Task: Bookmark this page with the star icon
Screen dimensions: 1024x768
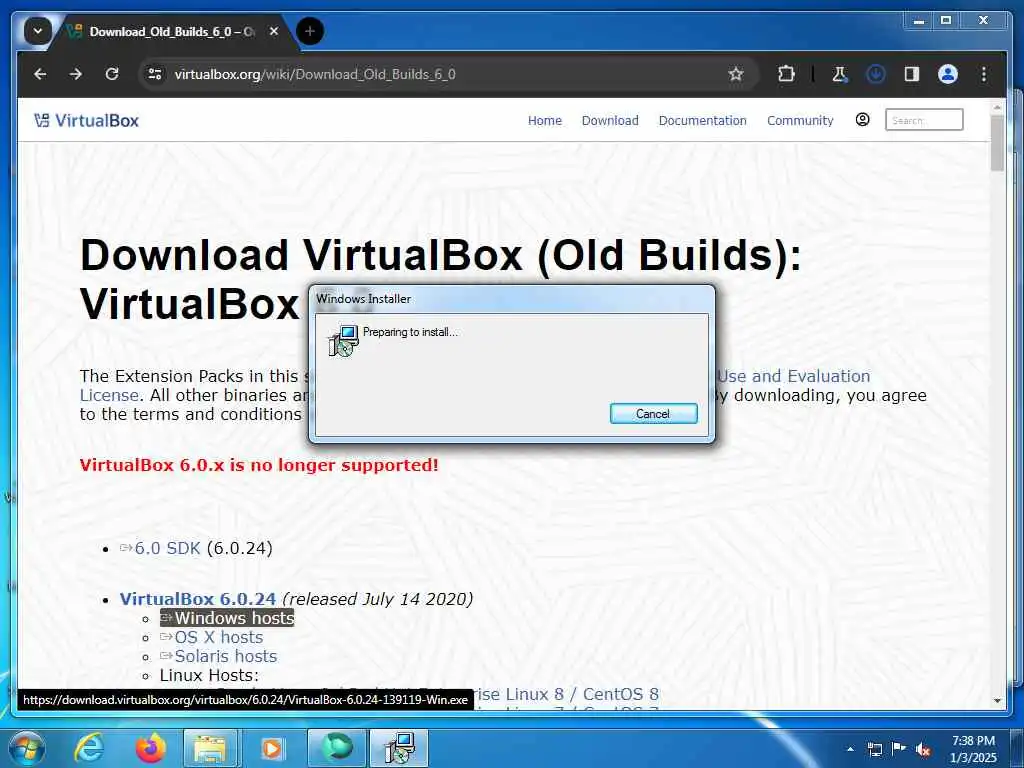Action: [x=736, y=74]
